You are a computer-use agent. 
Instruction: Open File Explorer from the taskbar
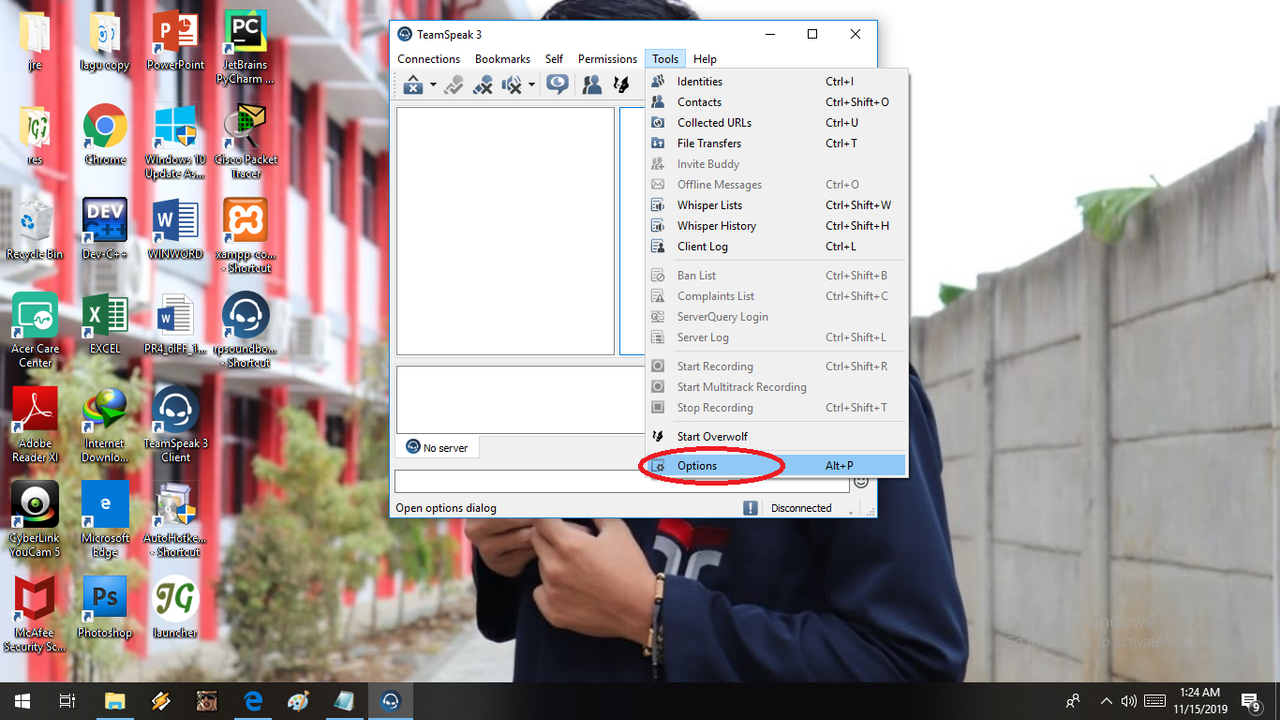coord(114,701)
